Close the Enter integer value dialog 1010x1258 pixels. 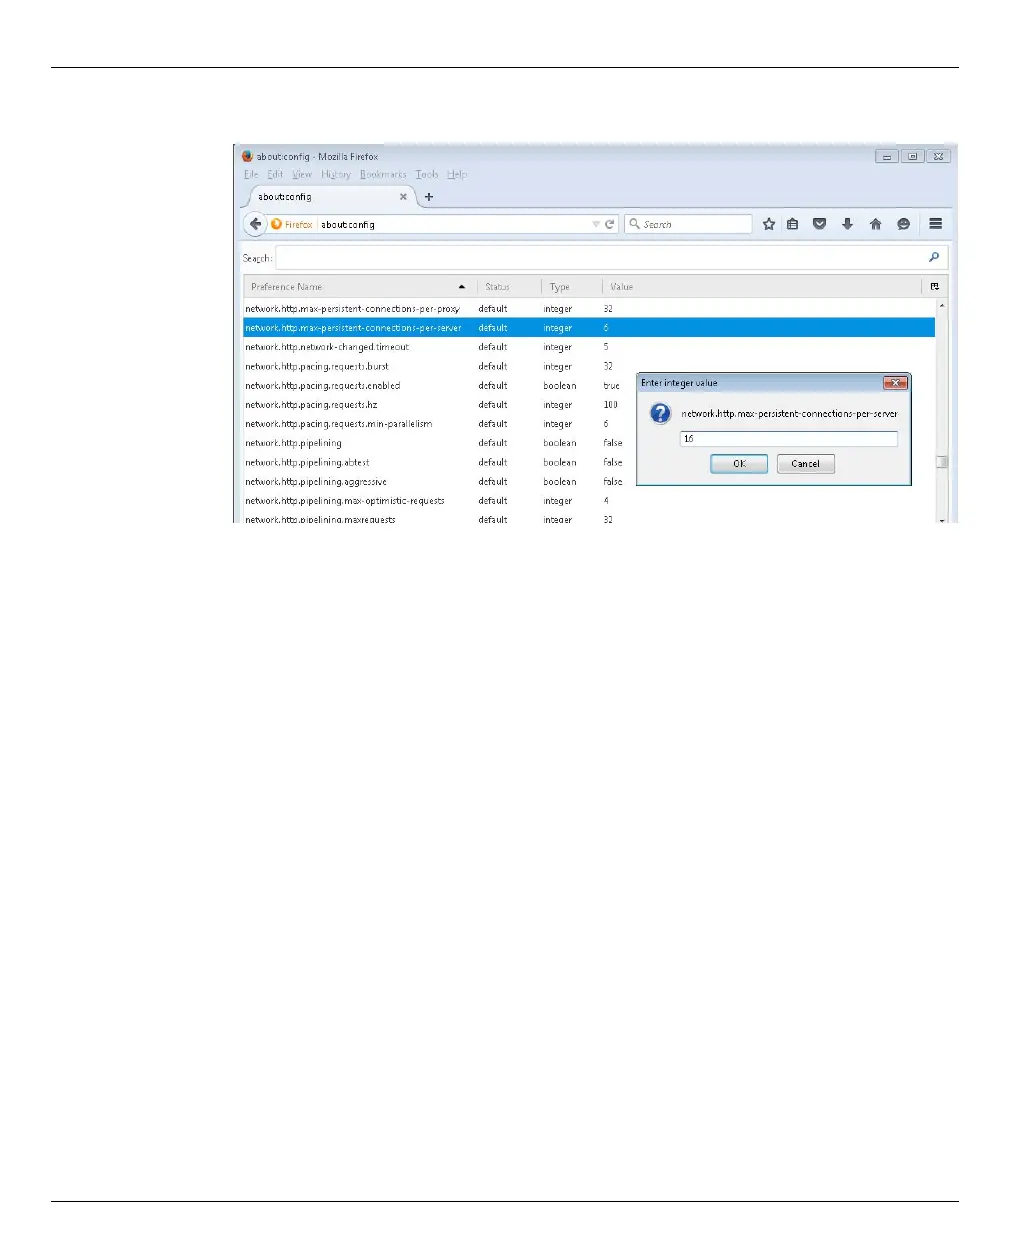pos(895,383)
